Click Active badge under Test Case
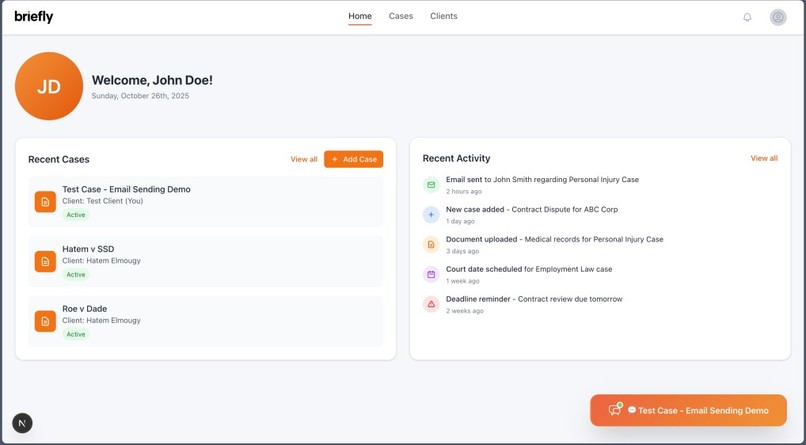The image size is (806, 445). coord(76,215)
